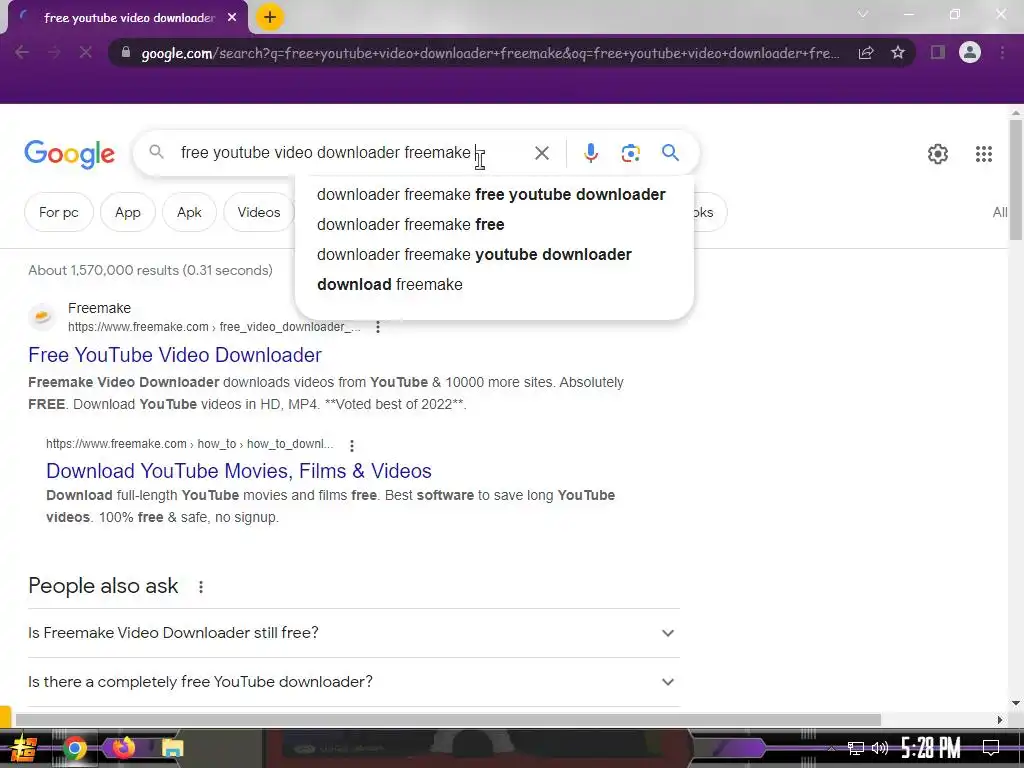The image size is (1024, 768).
Task: Open a new tab with plus button
Action: pos(270,17)
